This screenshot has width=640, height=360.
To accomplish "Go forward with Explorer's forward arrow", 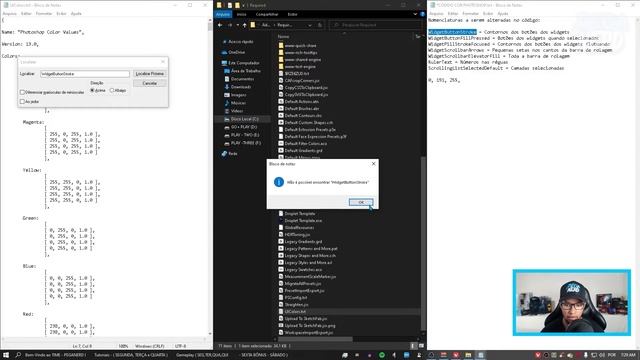I will pos(230,25).
